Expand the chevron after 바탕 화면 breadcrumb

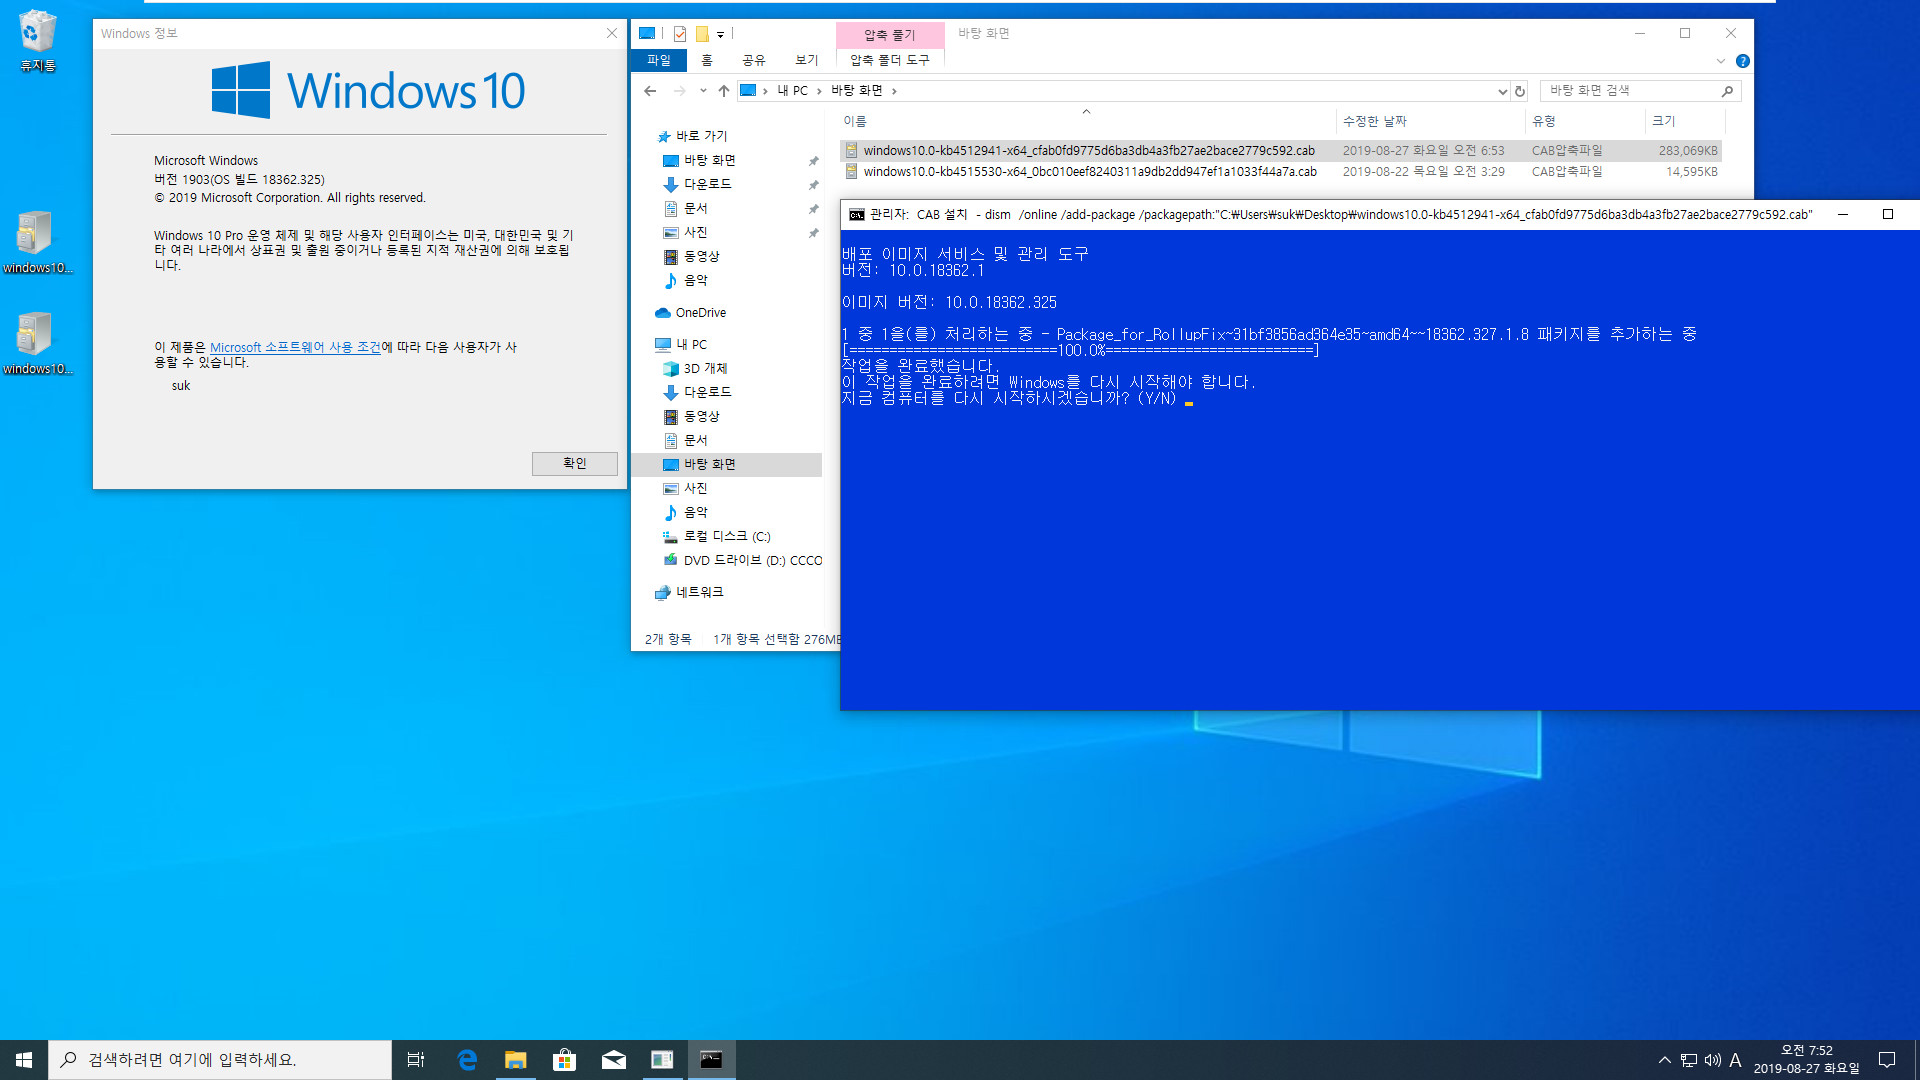click(x=894, y=91)
